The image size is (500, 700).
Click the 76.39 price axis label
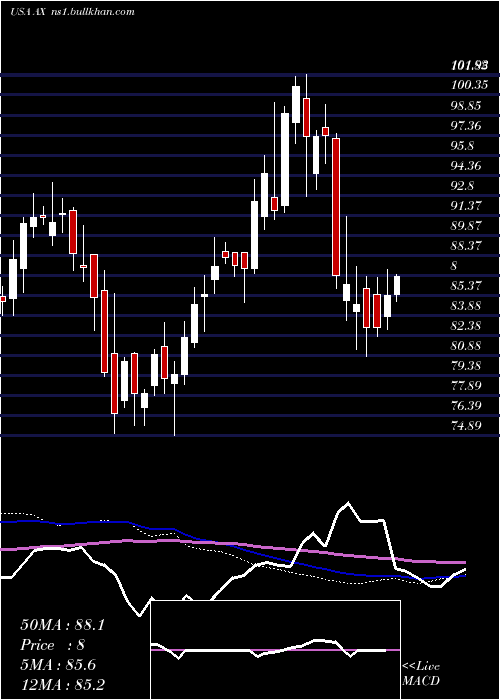[466, 406]
